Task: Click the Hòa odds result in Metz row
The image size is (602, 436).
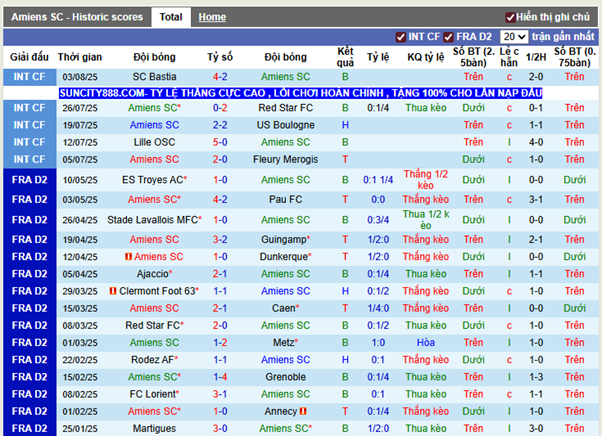Action: [x=425, y=343]
